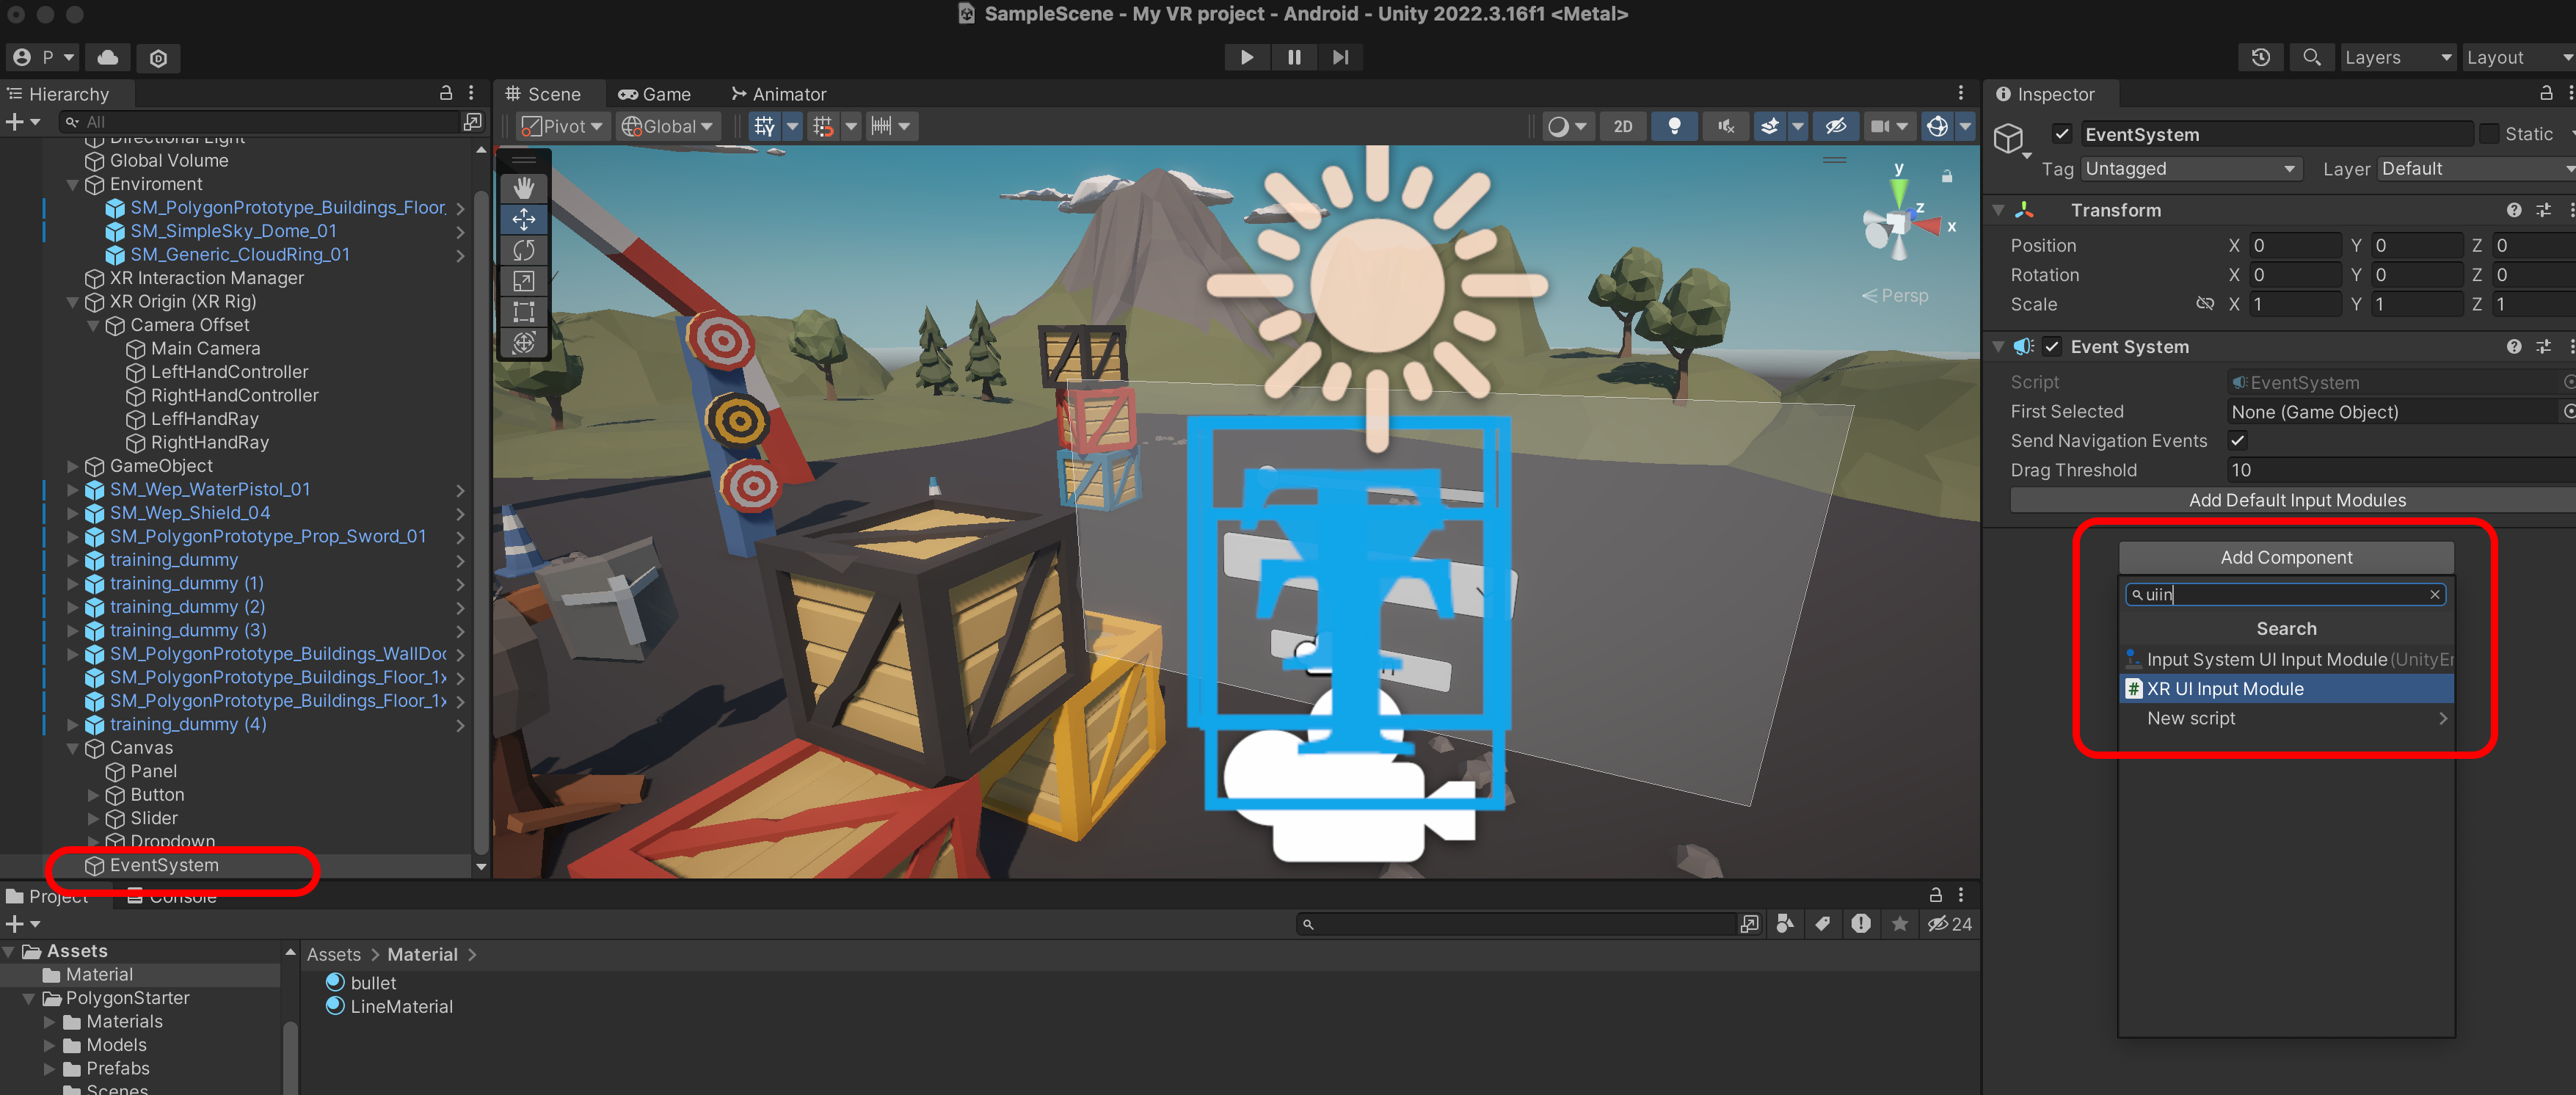Select the Scale tool
The height and width of the screenshot is (1095, 2576).
[523, 281]
